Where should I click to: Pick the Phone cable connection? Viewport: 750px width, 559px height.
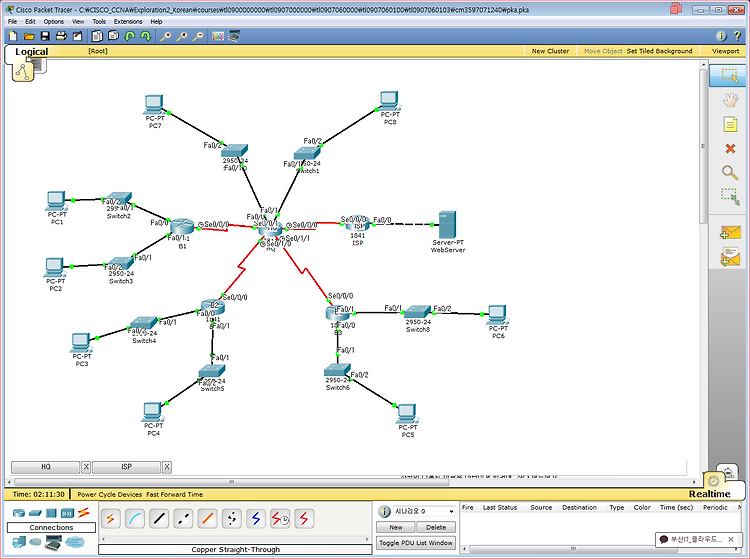coord(232,519)
